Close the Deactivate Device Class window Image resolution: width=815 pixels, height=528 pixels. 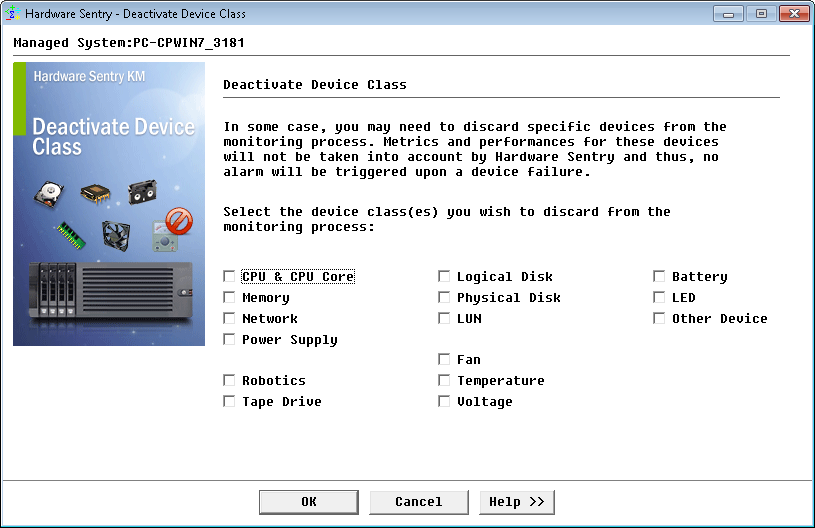pos(794,14)
